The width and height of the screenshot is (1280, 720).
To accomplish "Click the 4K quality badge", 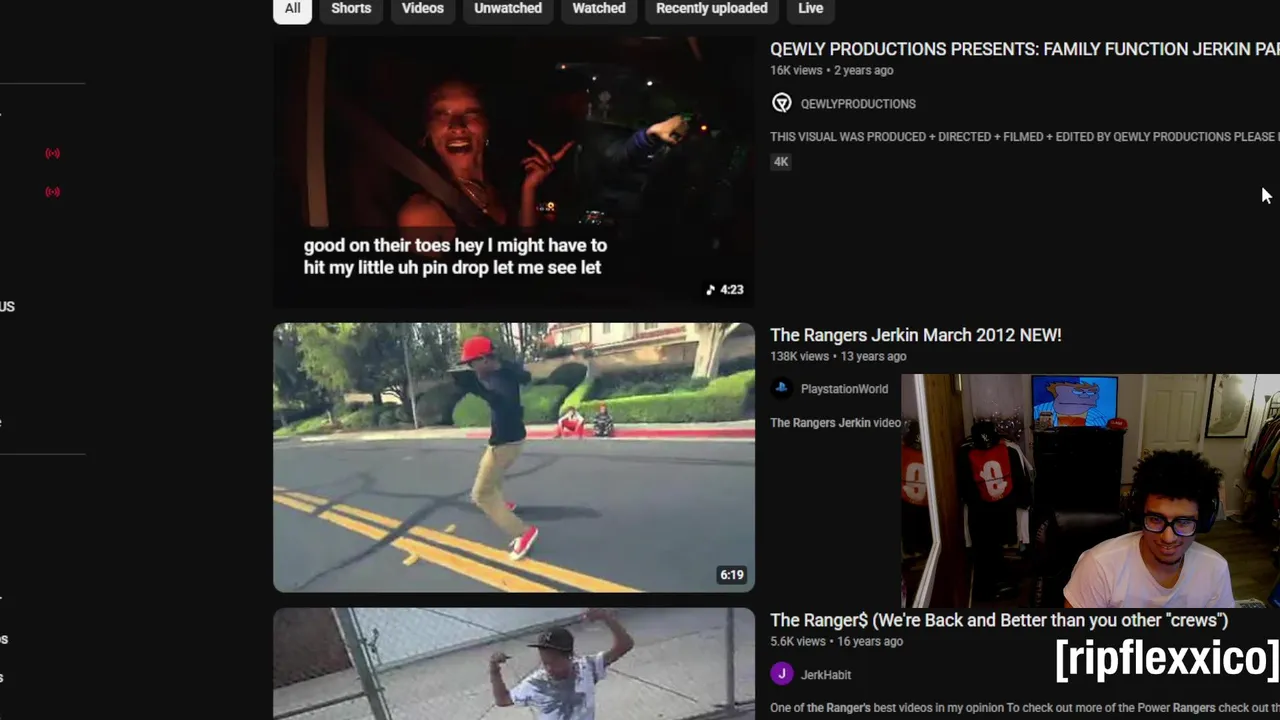I will point(781,162).
